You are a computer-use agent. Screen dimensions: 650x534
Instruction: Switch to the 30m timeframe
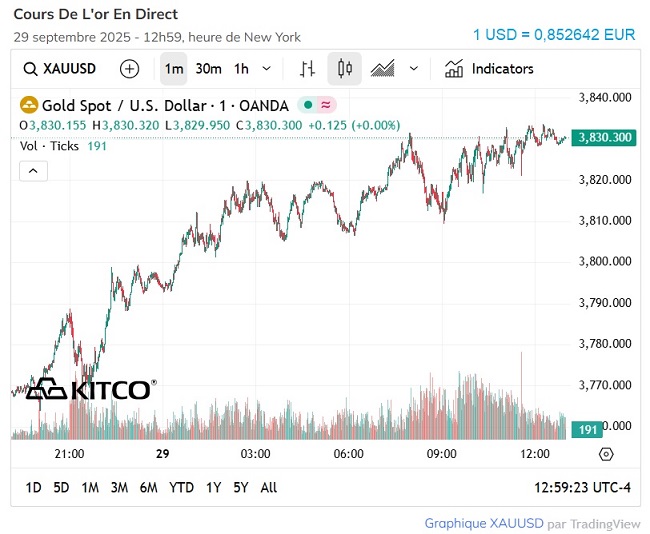208,69
